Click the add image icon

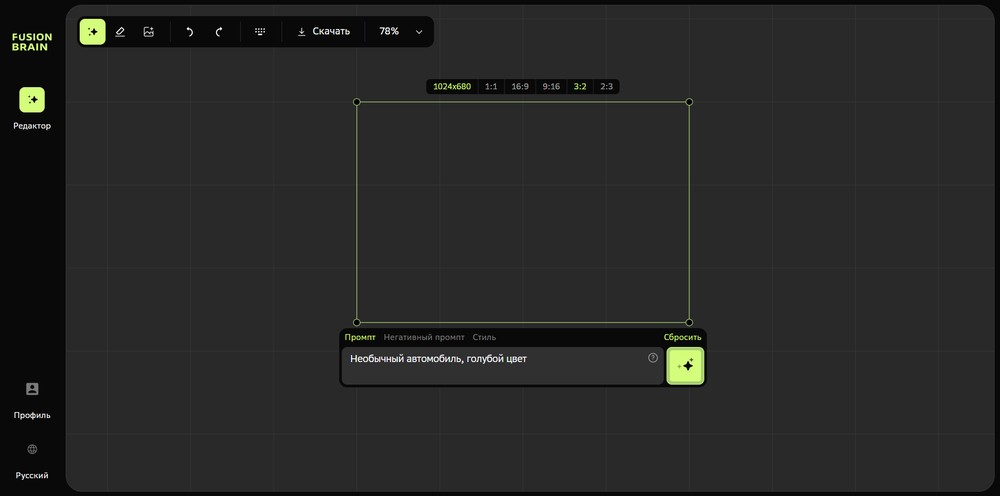click(148, 32)
